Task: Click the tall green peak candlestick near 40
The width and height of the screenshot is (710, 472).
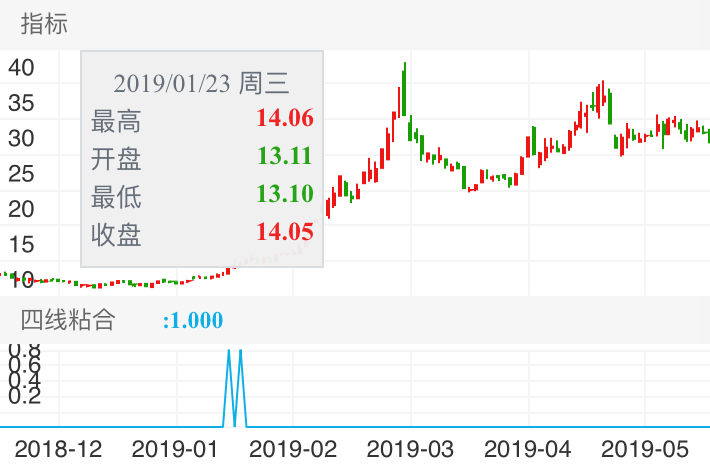Action: click(404, 89)
